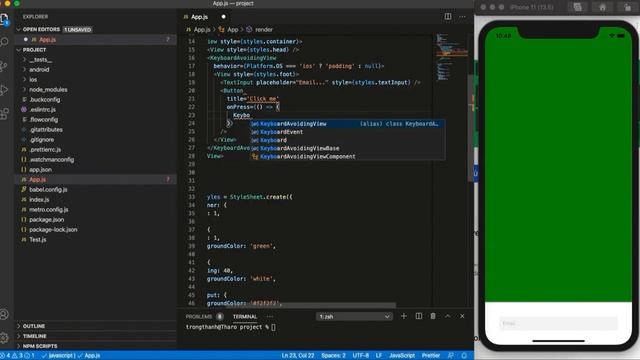Split the editor to the right
Screen dimensions: 640x360
click(x=448, y=16)
